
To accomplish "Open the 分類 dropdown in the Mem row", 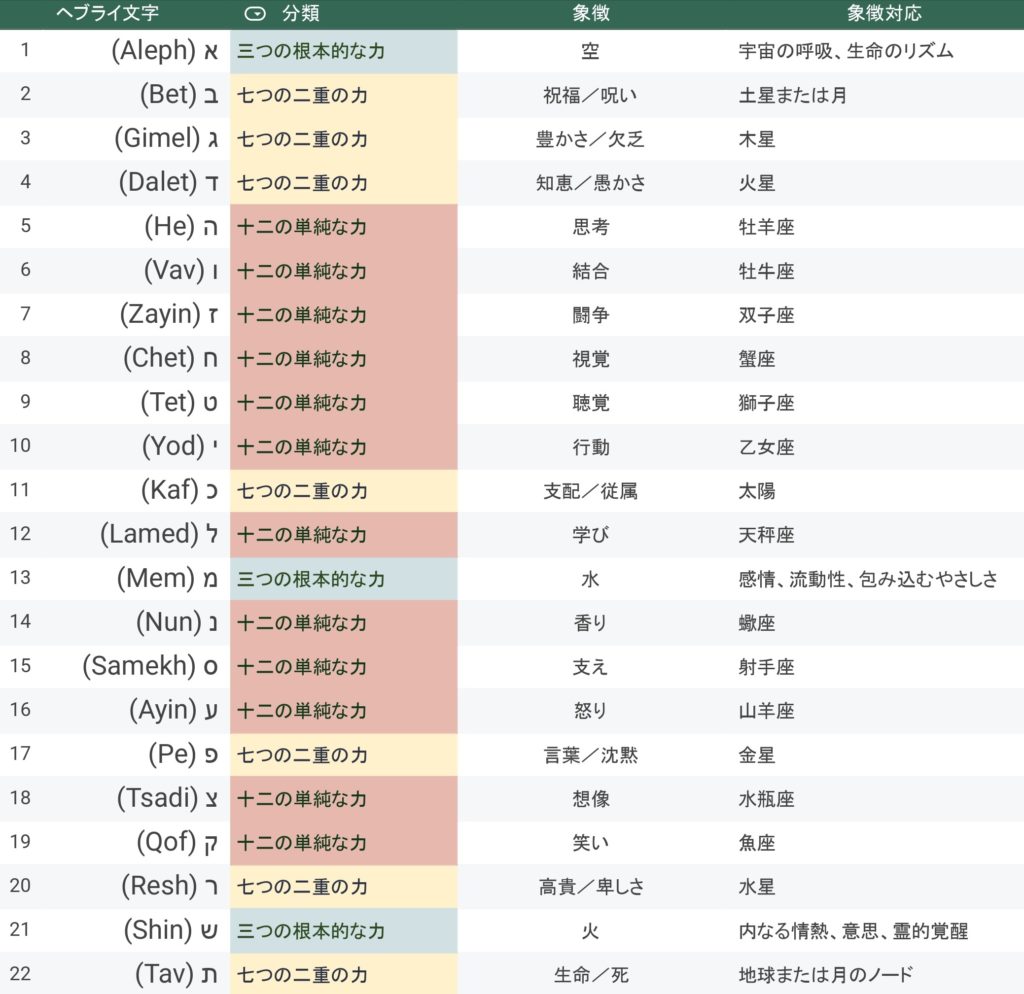I will tap(343, 579).
